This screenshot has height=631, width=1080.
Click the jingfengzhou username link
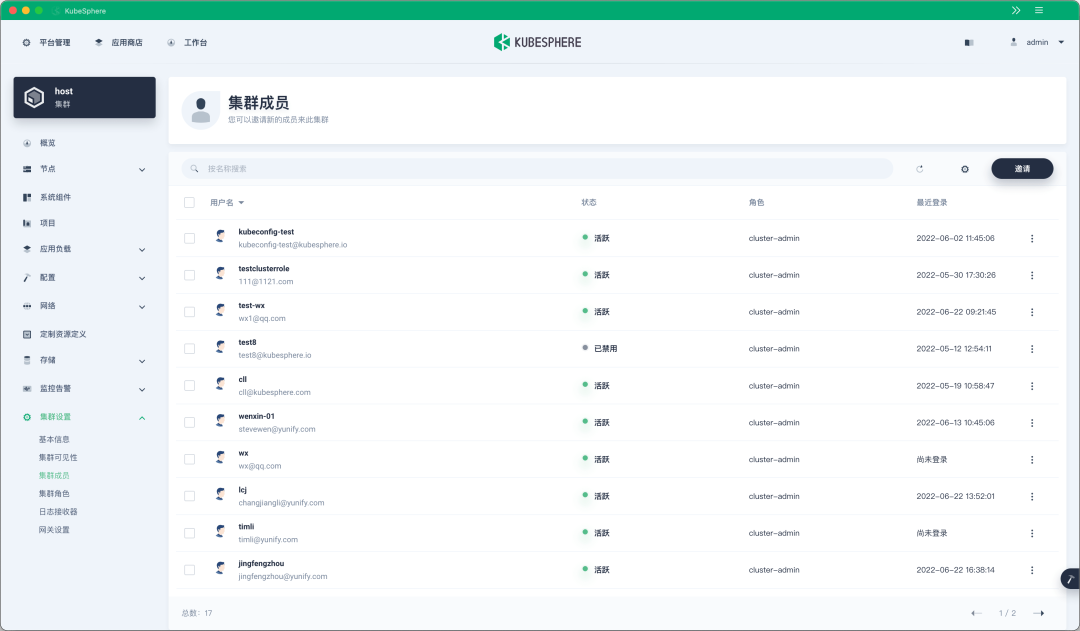(x=261, y=563)
